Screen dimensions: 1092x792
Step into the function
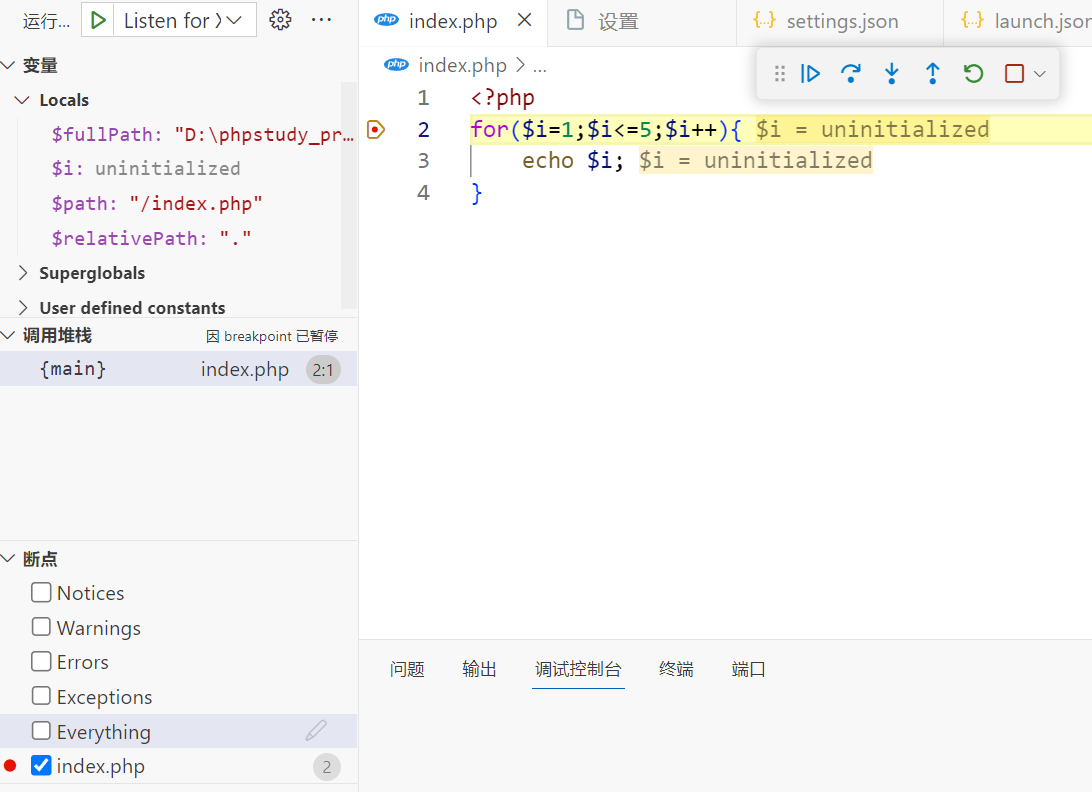pos(891,73)
